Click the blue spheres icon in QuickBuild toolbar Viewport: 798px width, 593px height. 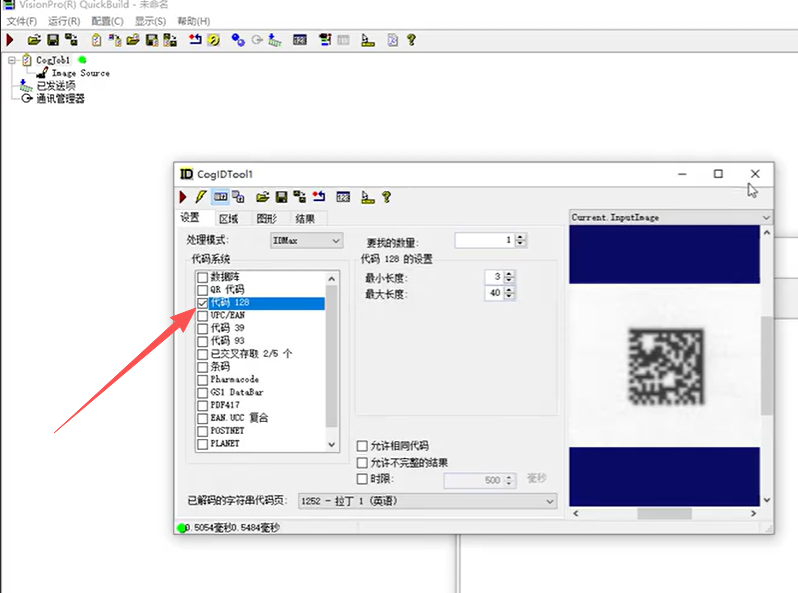tap(238, 40)
